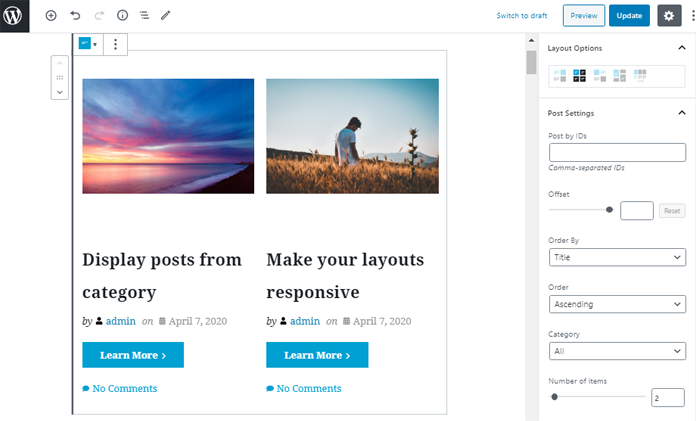696x421 pixels.
Task: Move block up with arrow
Action: (x=59, y=64)
